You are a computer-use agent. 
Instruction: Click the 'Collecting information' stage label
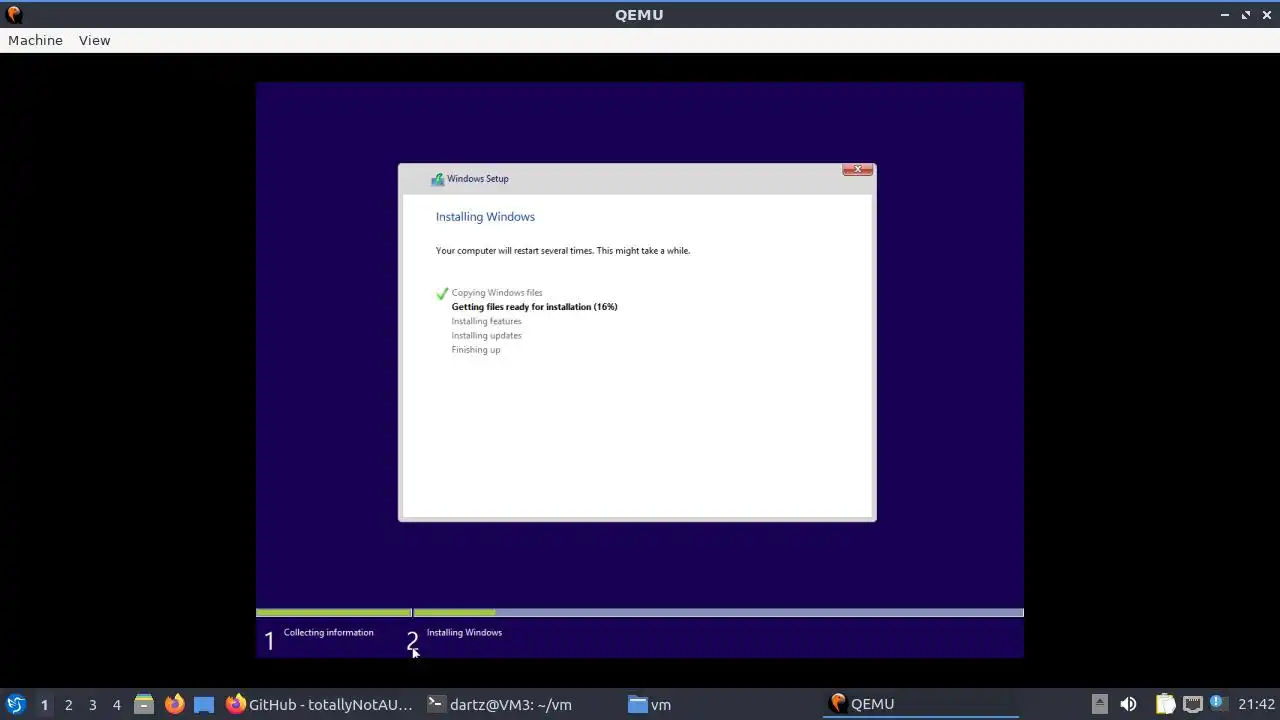point(328,632)
